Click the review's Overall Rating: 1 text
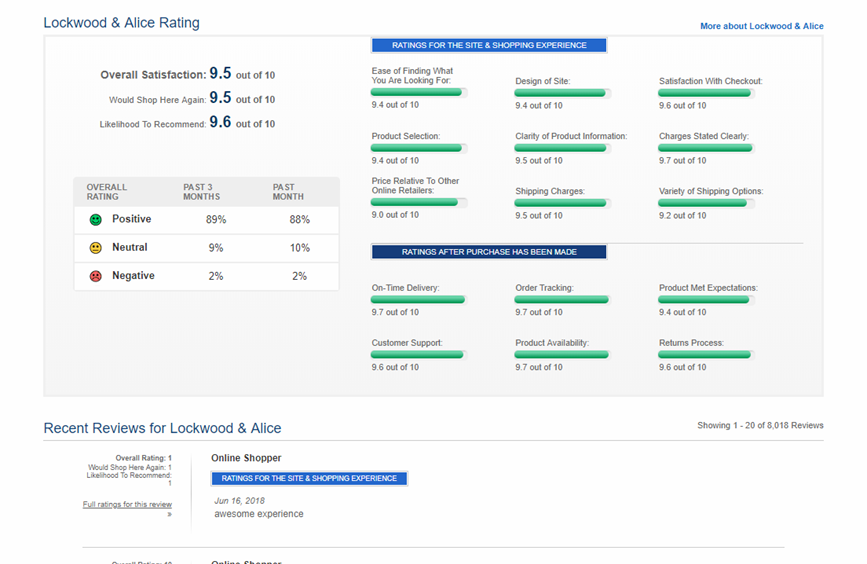Viewport: 867px width, 564px height. coord(144,458)
